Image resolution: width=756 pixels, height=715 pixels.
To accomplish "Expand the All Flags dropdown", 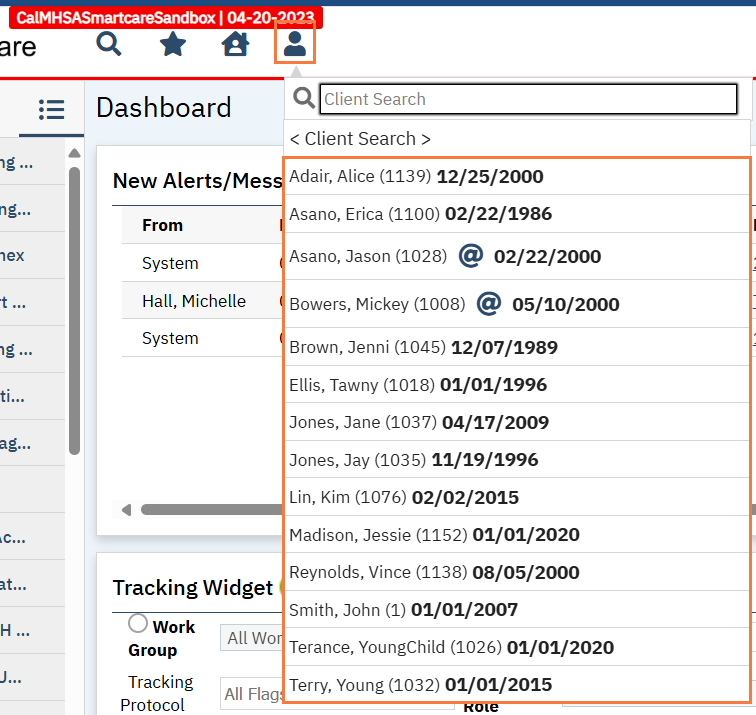I will [250, 694].
